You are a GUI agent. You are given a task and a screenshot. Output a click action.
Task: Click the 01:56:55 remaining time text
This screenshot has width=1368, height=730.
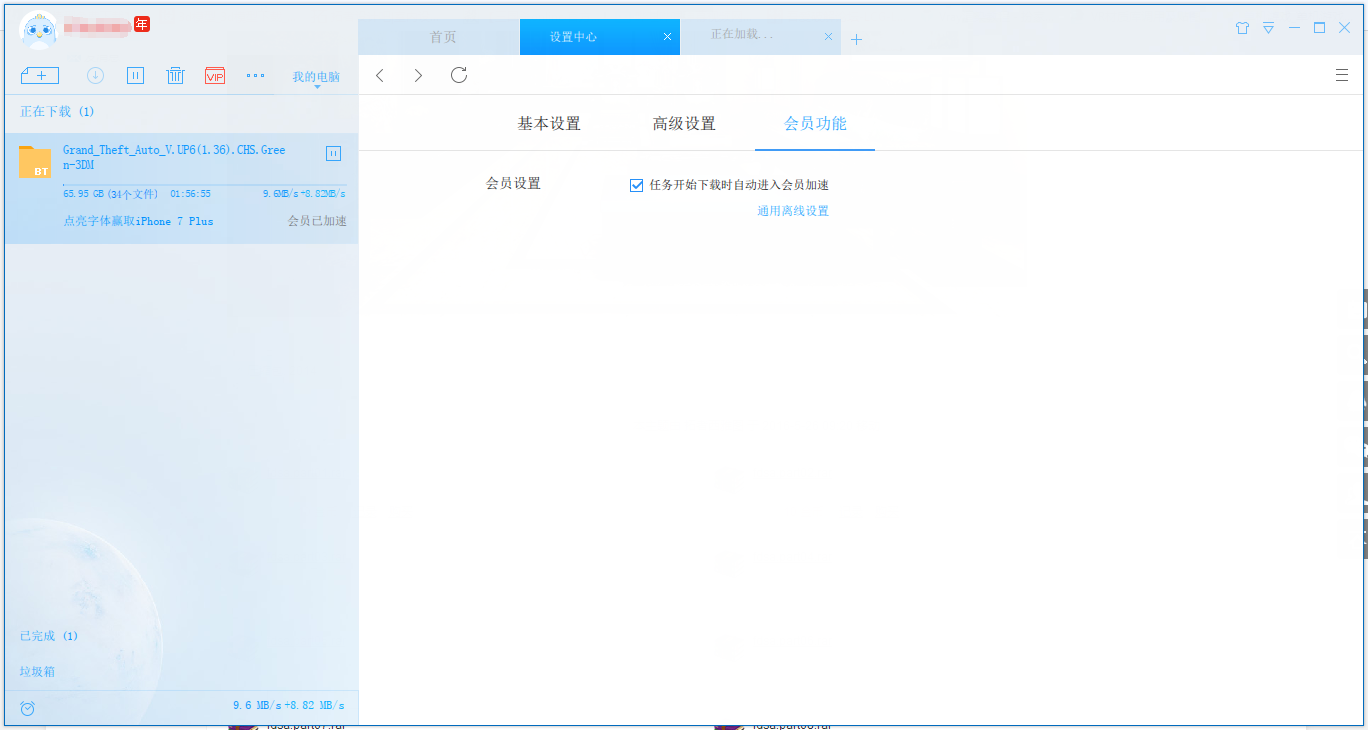click(190, 194)
